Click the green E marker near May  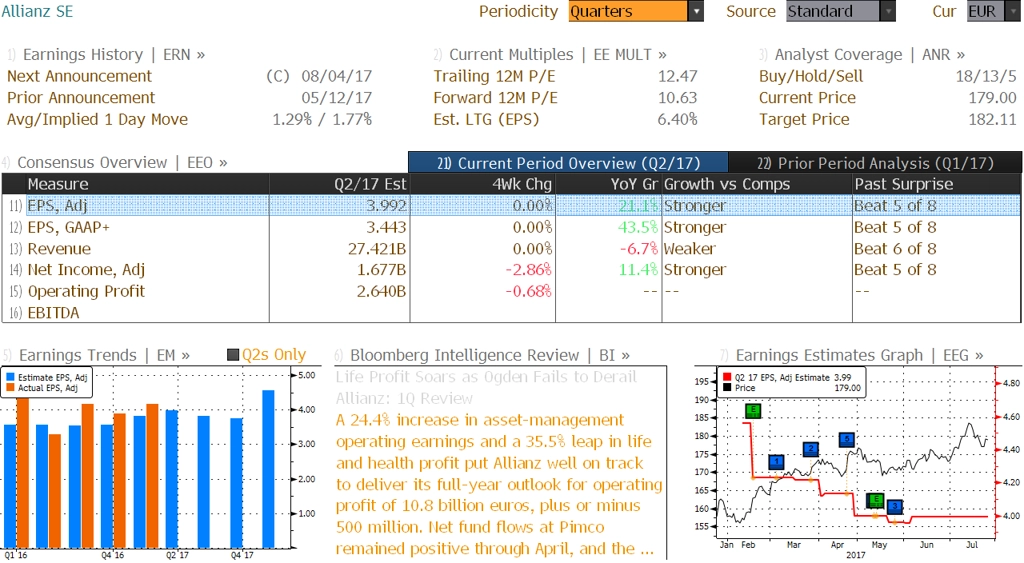[875, 501]
